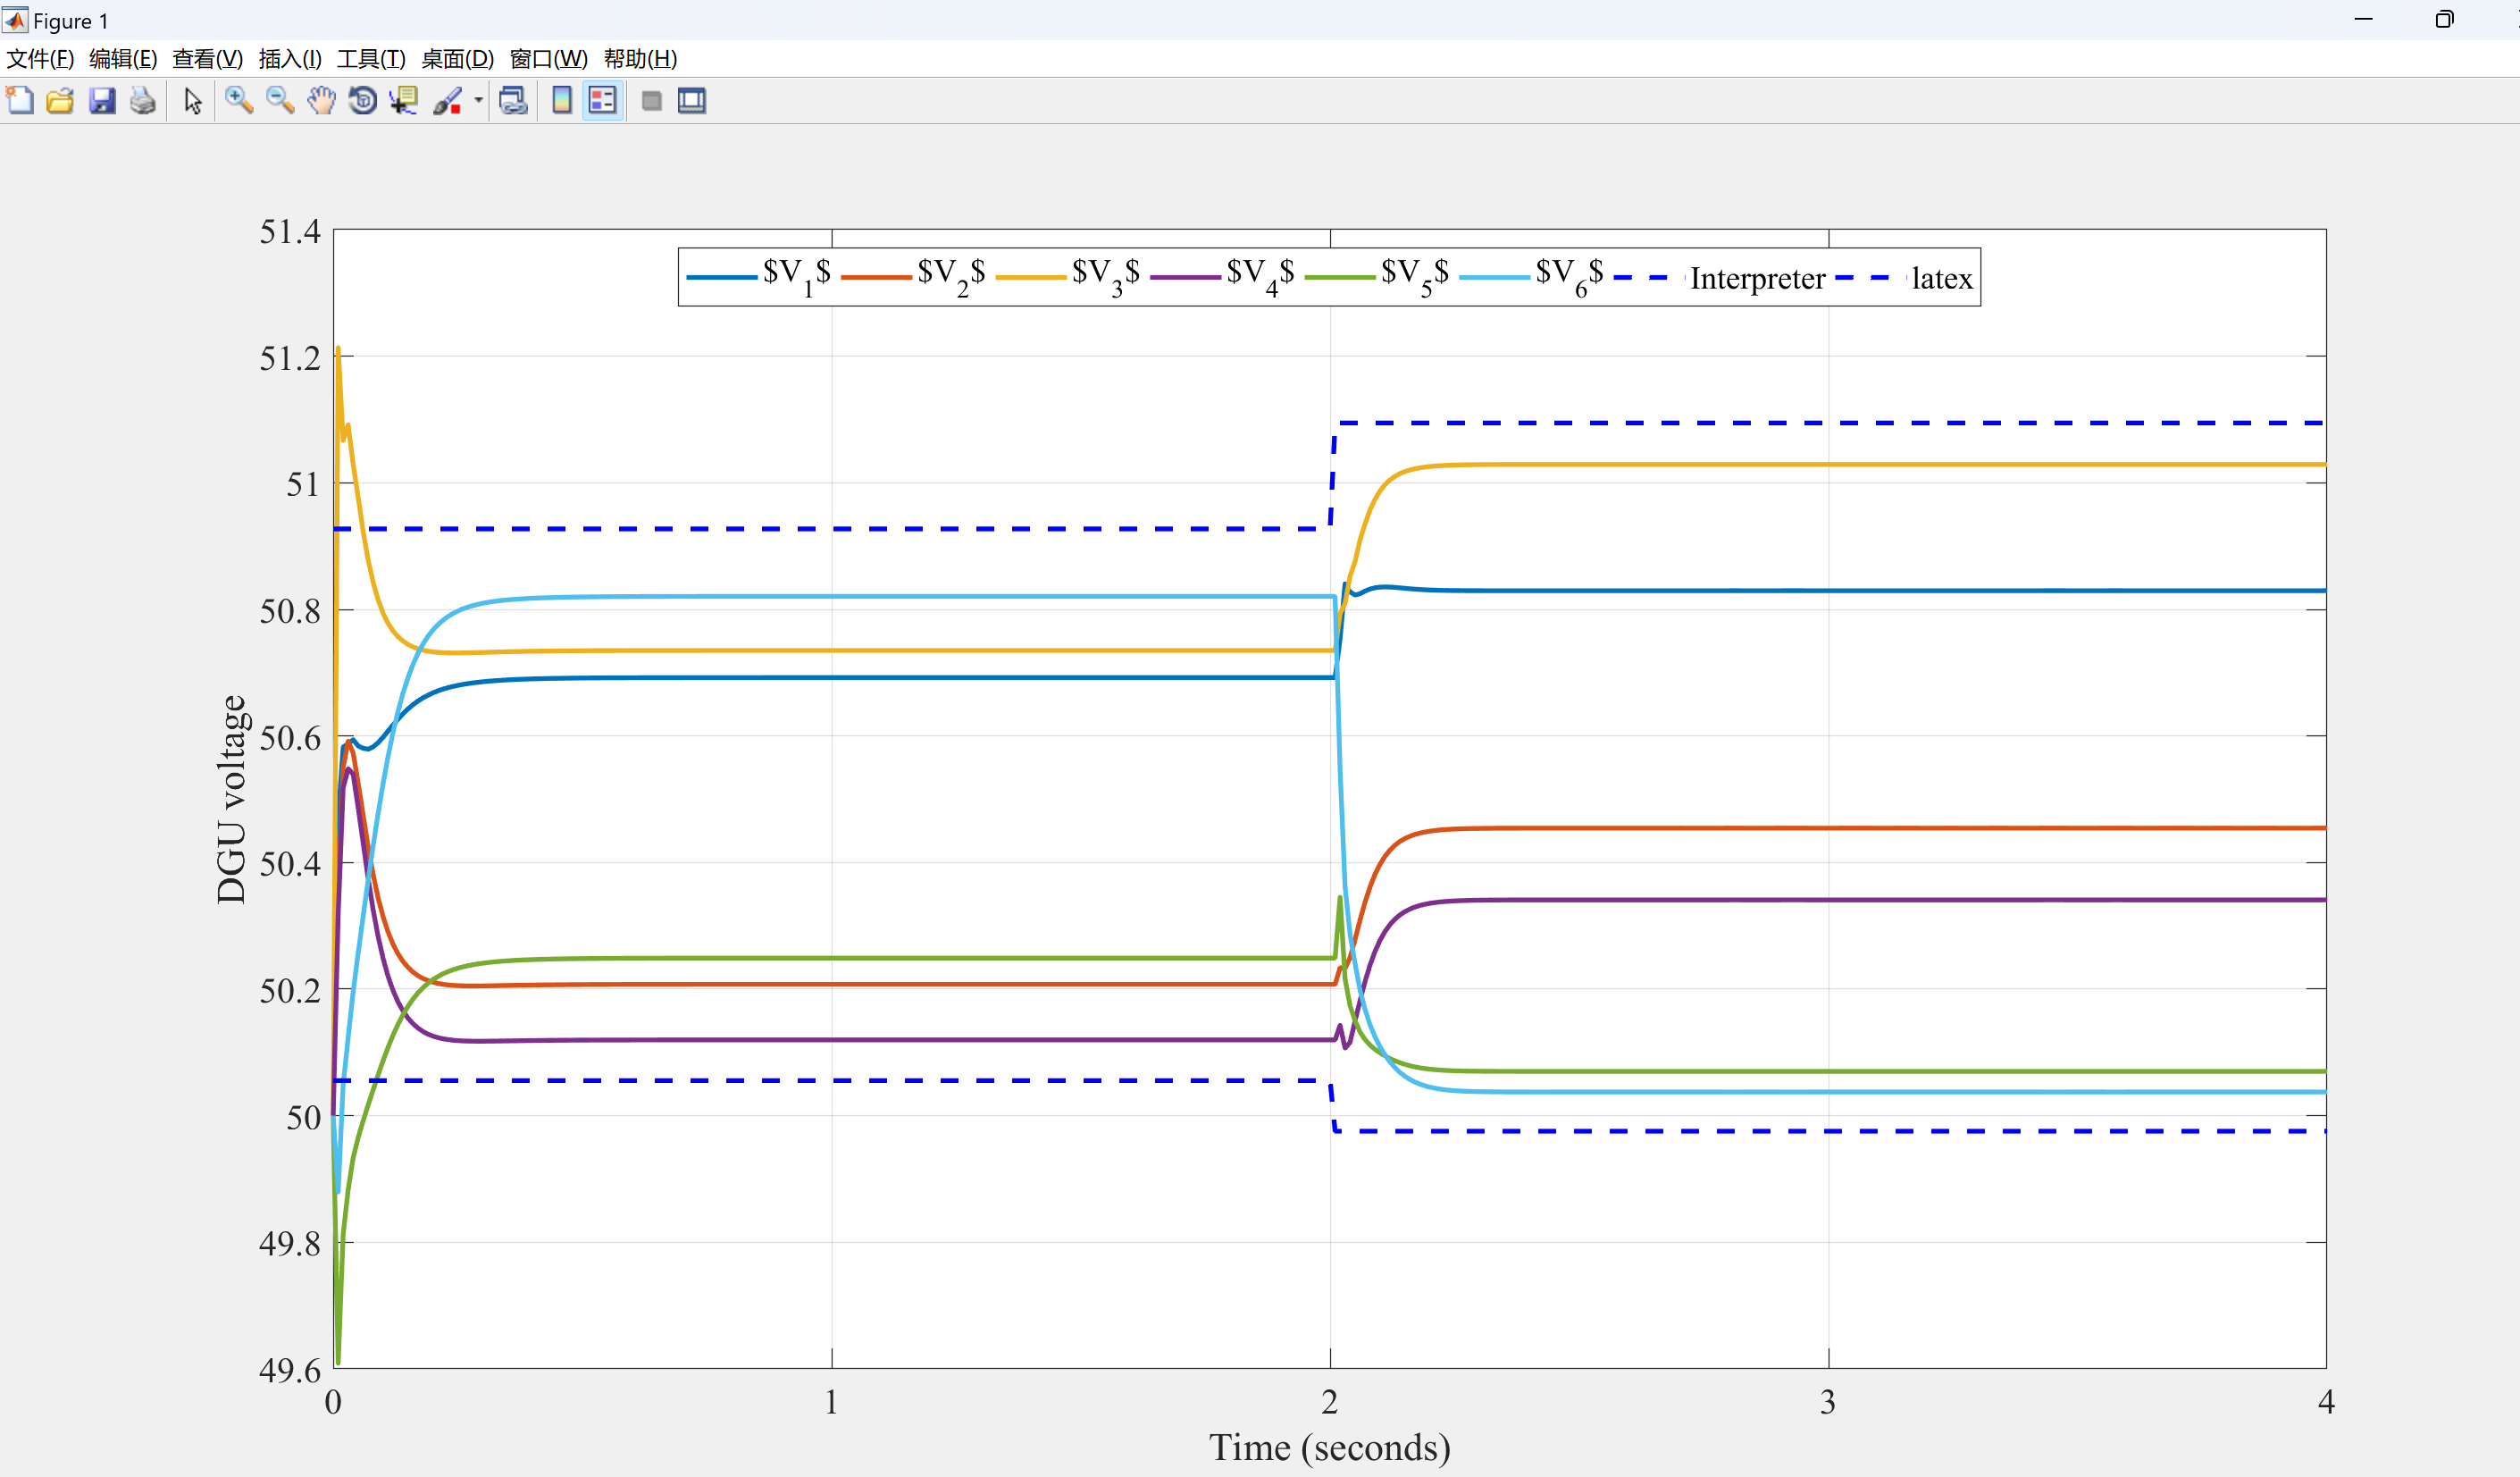The image size is (2520, 1477).
Task: Click the 50.8 y-axis tick label
Action: (290, 611)
